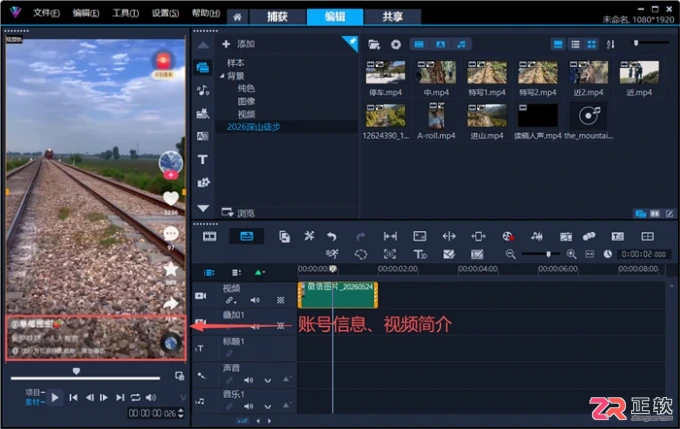The image size is (680, 429).
Task: Click the Fit Project in Timeline icon
Action: (589, 254)
